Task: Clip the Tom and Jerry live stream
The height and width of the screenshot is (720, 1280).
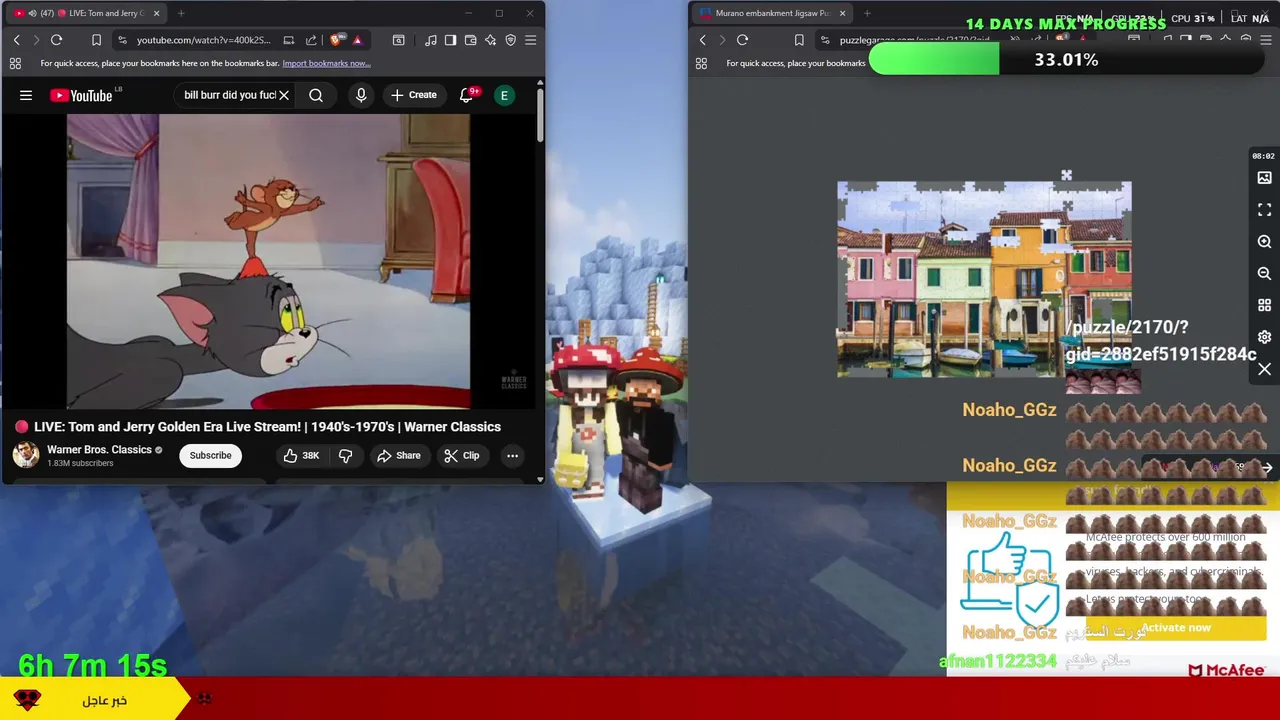Action: coord(461,456)
